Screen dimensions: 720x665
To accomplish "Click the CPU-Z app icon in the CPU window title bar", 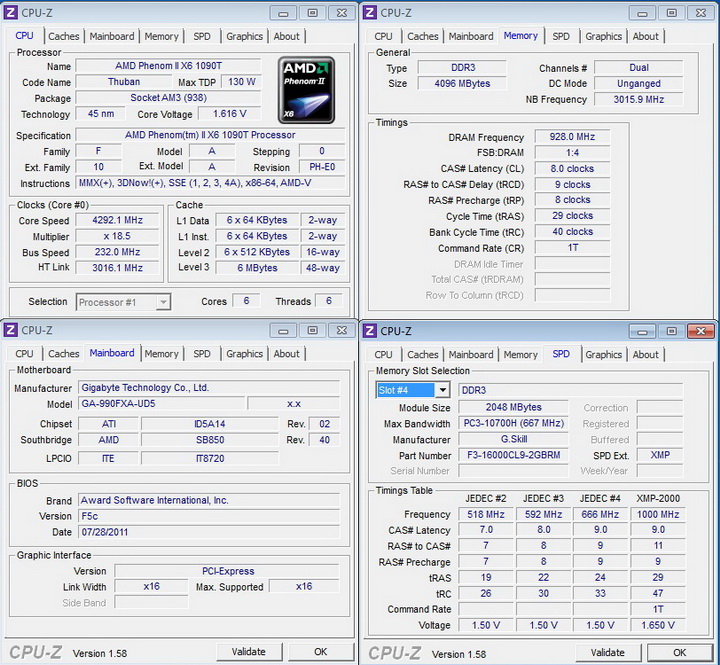I will 11,12.
